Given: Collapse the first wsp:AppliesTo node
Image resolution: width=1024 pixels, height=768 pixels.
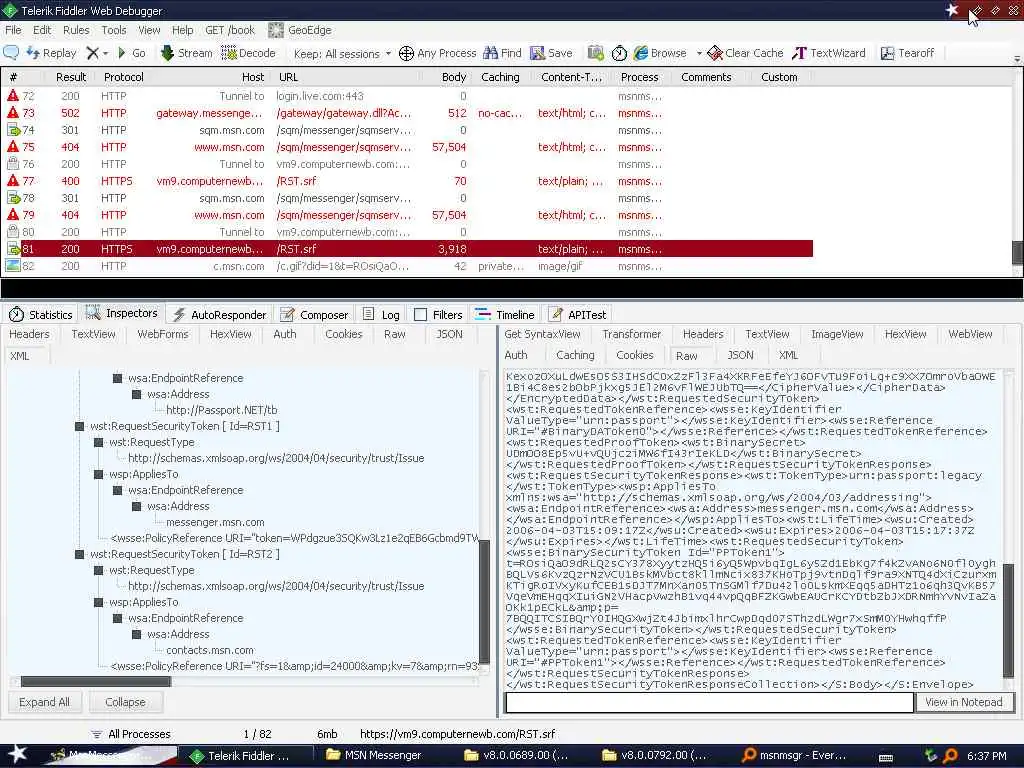Looking at the screenshot, I should click(99, 474).
